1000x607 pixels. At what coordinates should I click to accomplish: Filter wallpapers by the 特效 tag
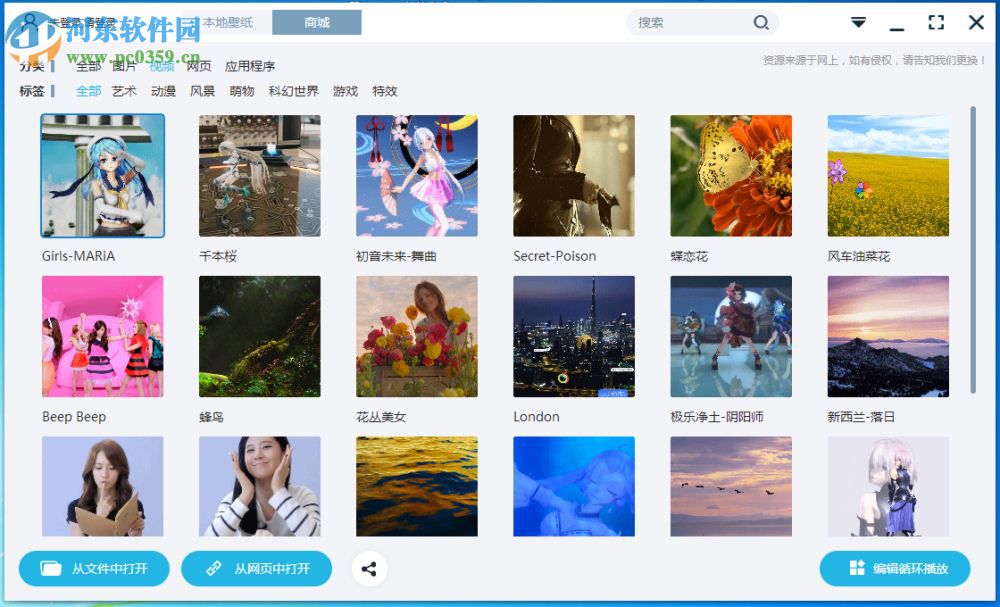point(384,91)
